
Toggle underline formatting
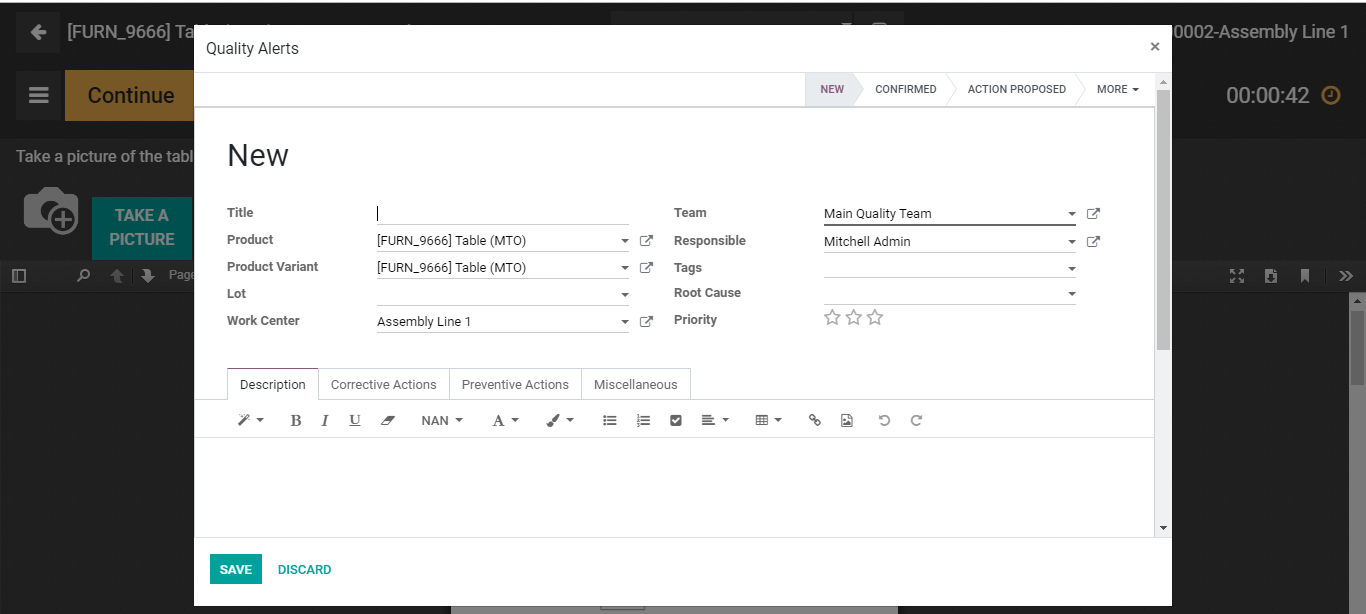tap(355, 421)
